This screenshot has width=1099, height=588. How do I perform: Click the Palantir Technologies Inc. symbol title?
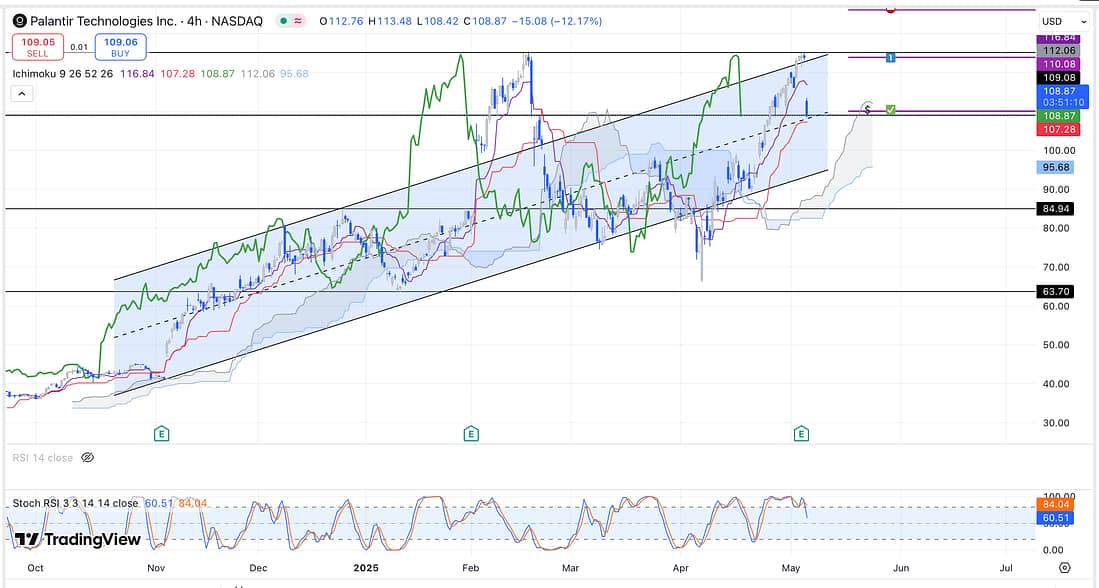coord(103,21)
